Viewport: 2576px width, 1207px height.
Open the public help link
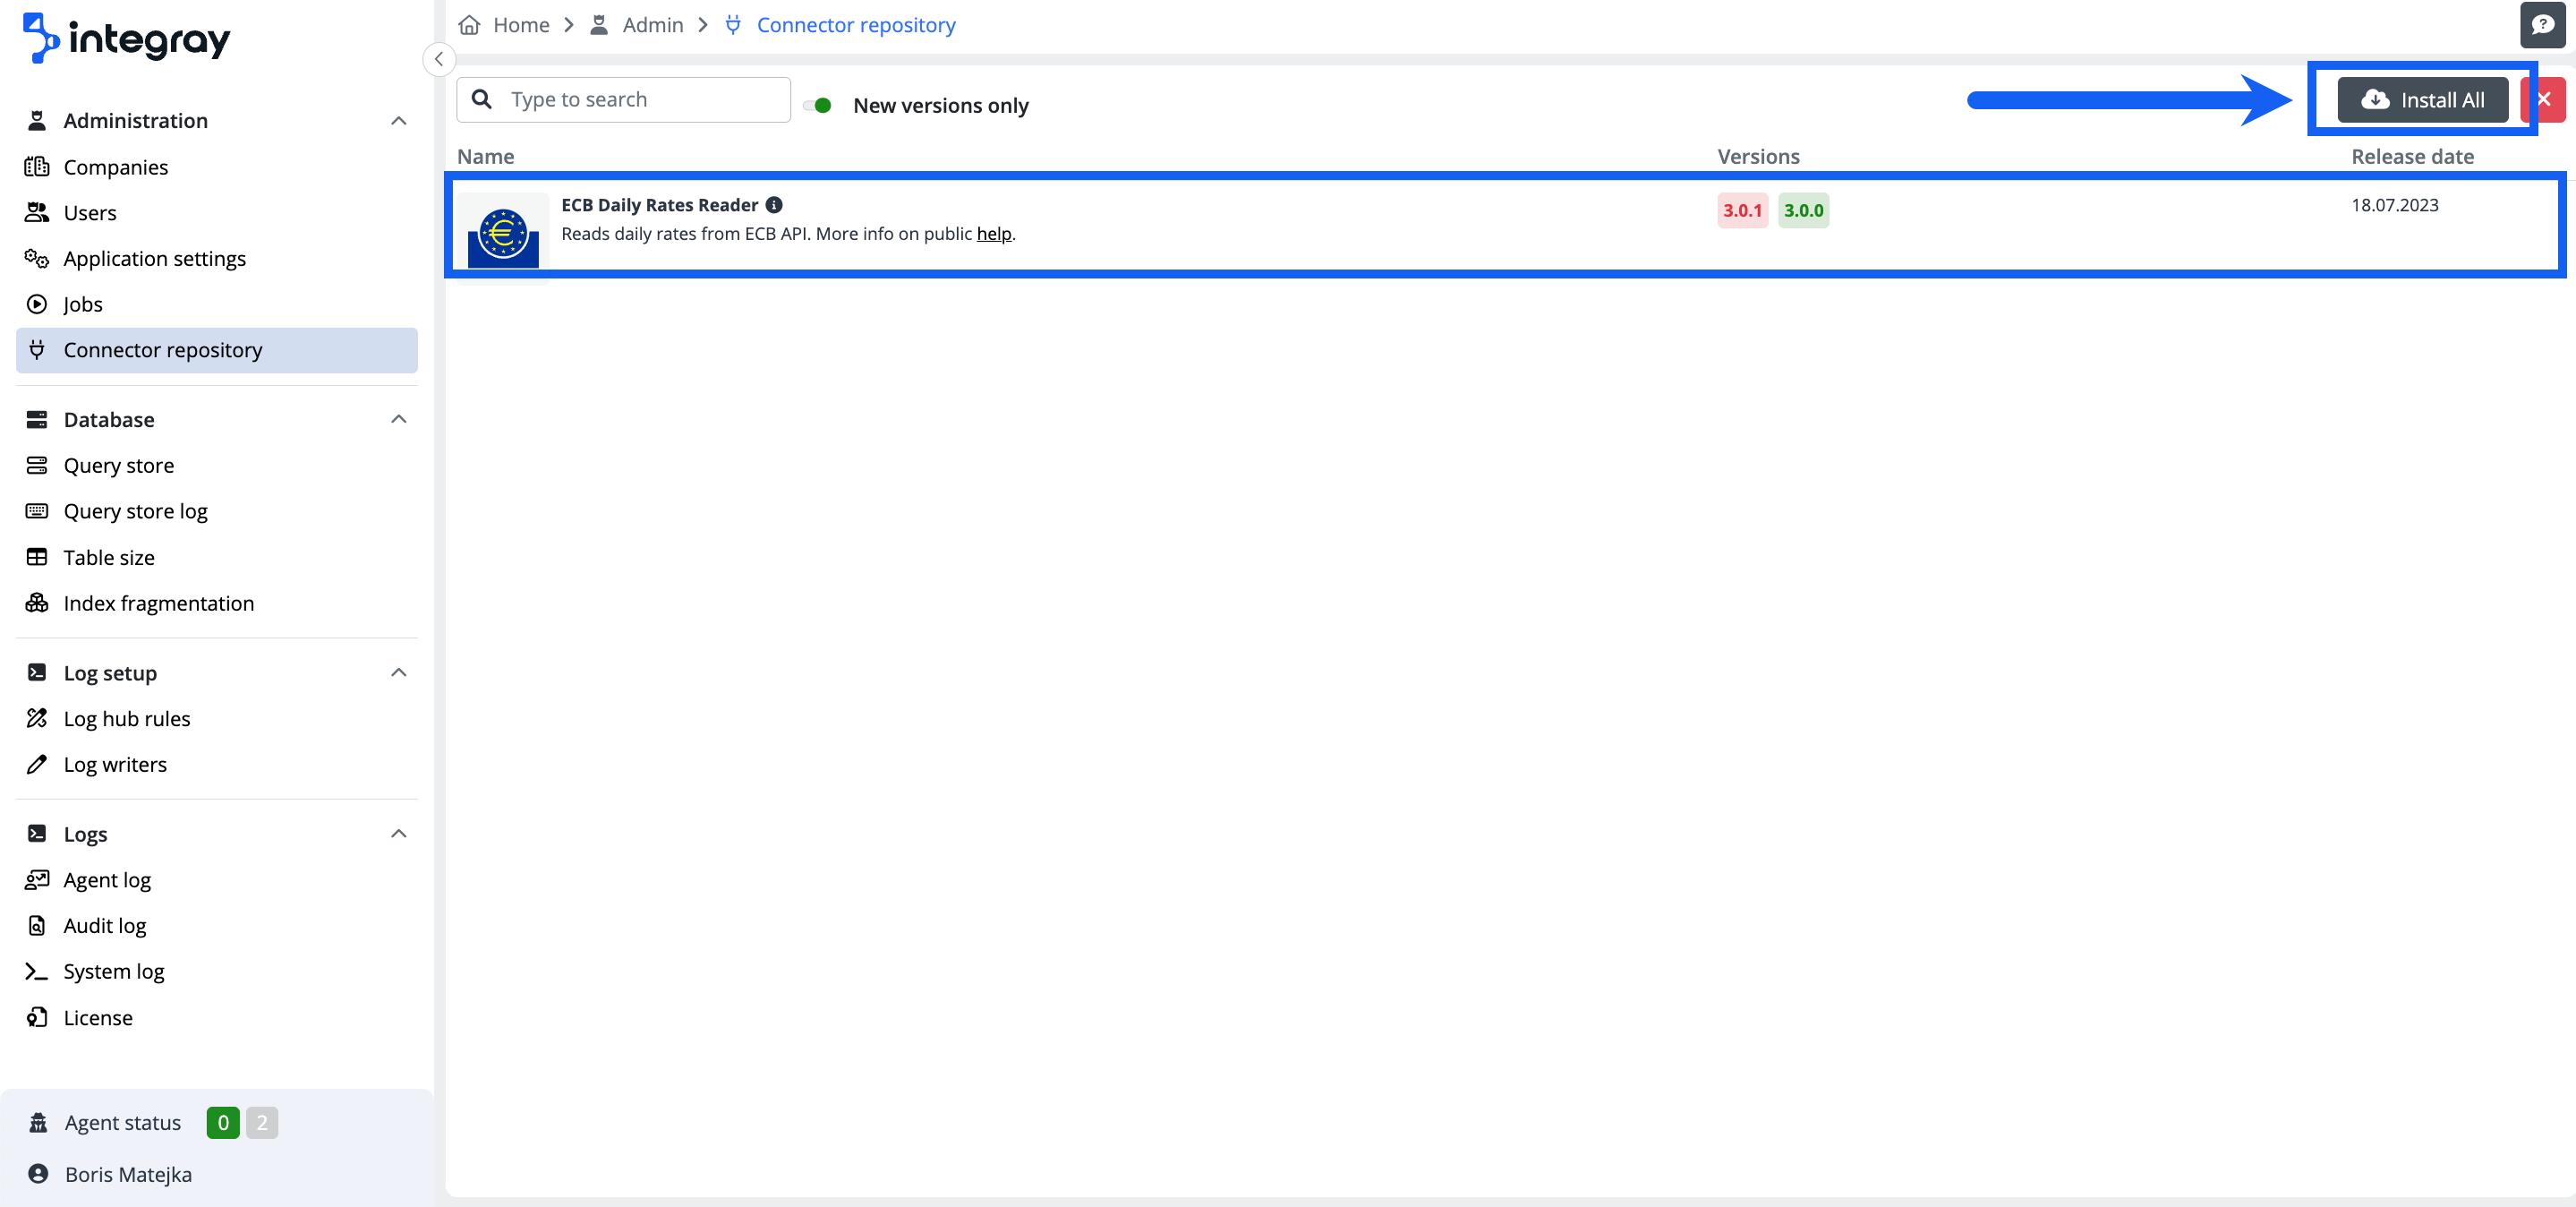pos(993,233)
